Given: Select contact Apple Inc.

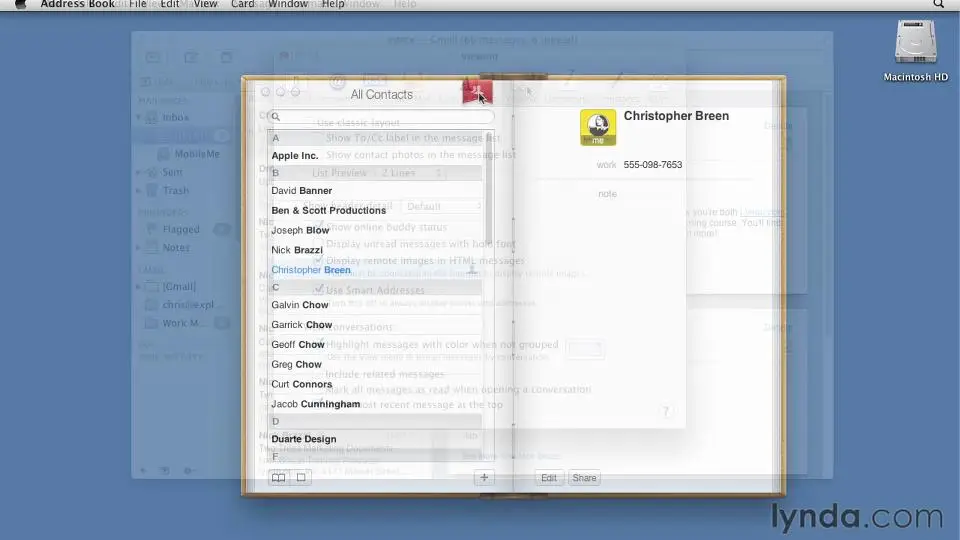Looking at the screenshot, I should pyautogui.click(x=295, y=156).
